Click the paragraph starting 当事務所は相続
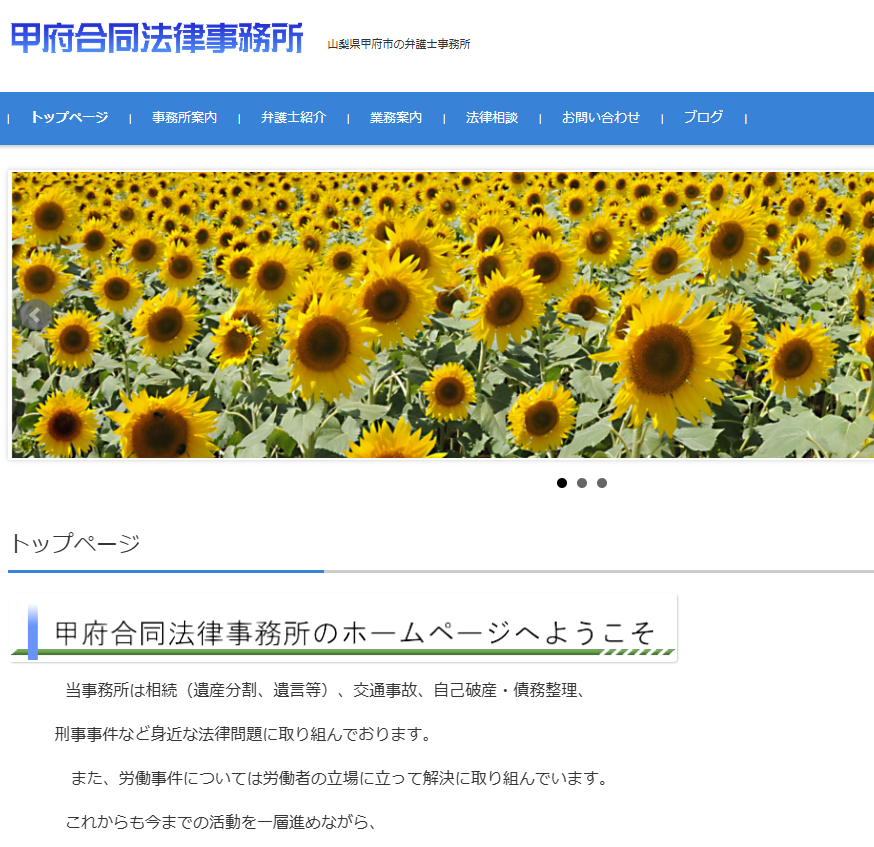Screen dimensions: 874x847 click(x=324, y=690)
